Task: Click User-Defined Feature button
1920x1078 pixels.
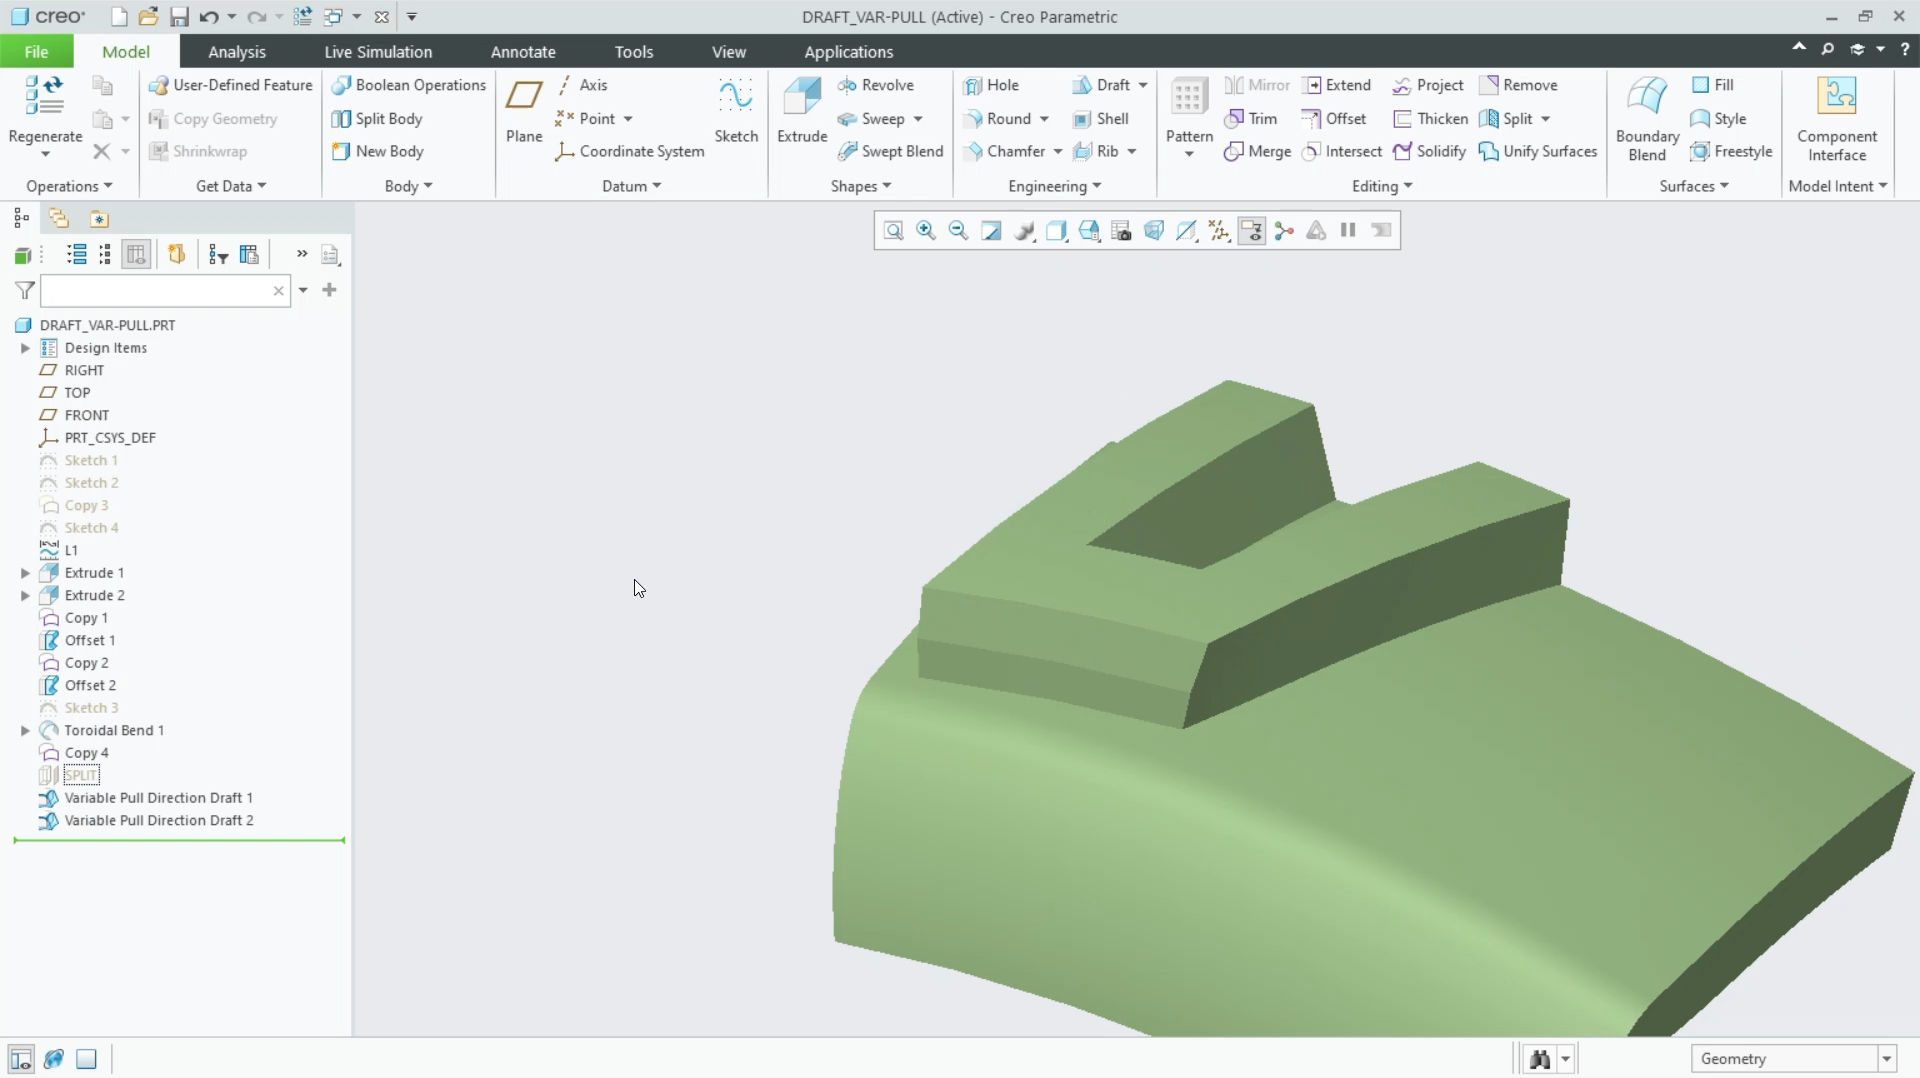Action: coord(231,85)
